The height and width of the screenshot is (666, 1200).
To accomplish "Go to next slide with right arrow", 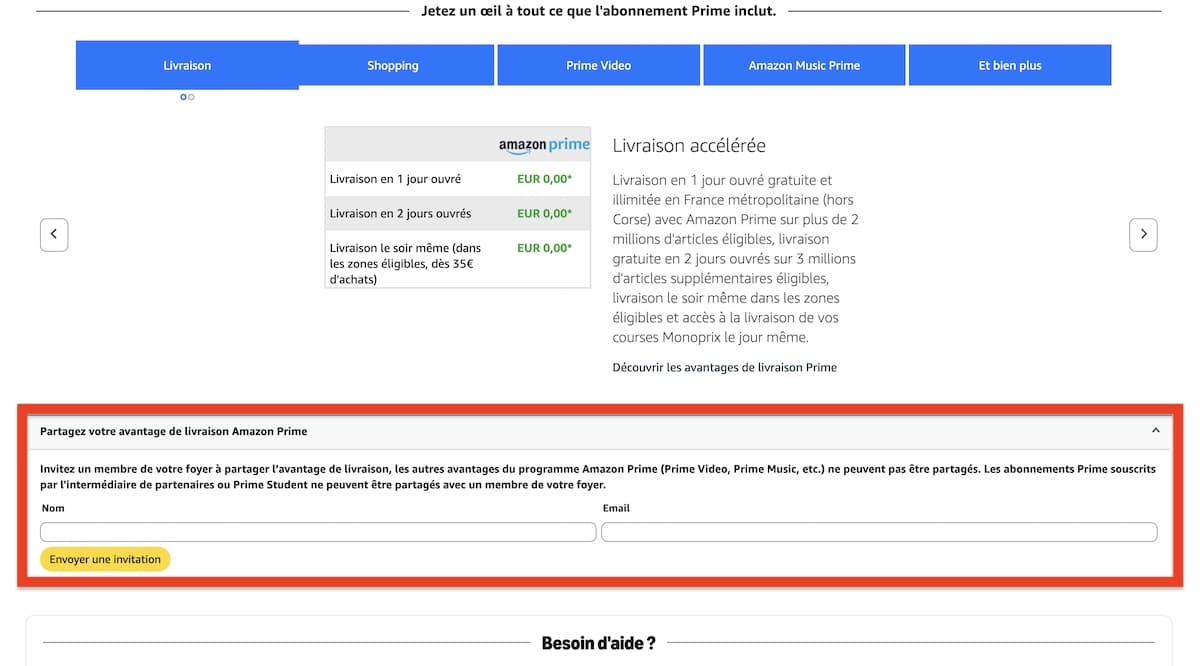I will tap(1143, 234).
